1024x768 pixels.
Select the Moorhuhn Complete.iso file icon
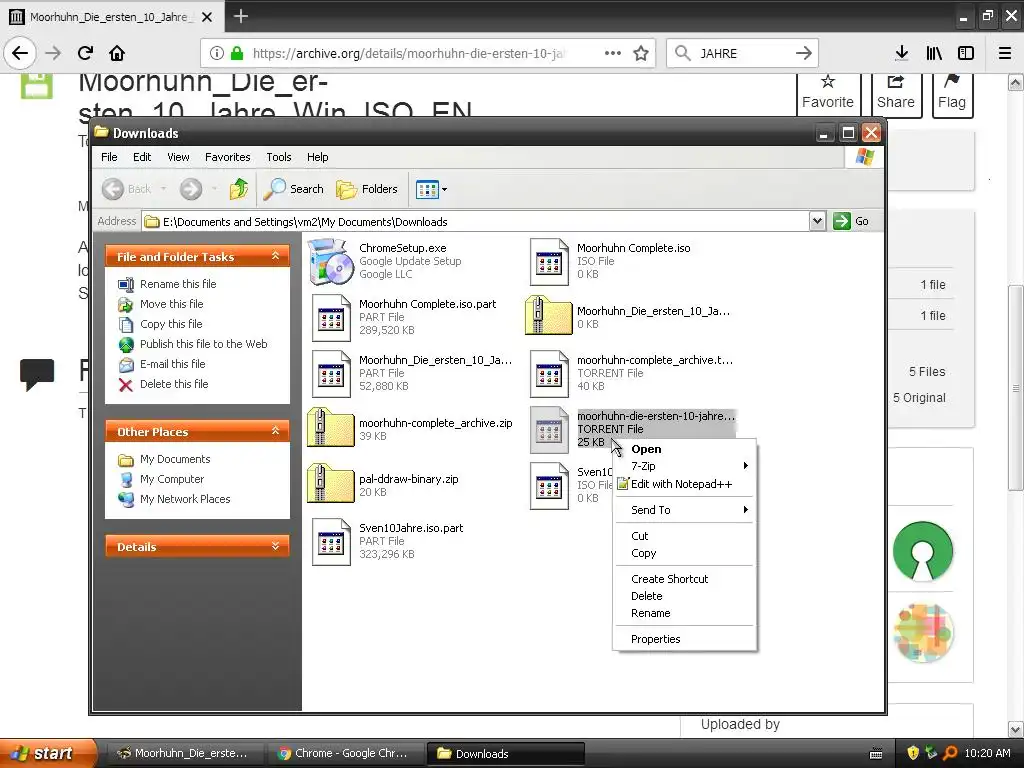click(549, 261)
